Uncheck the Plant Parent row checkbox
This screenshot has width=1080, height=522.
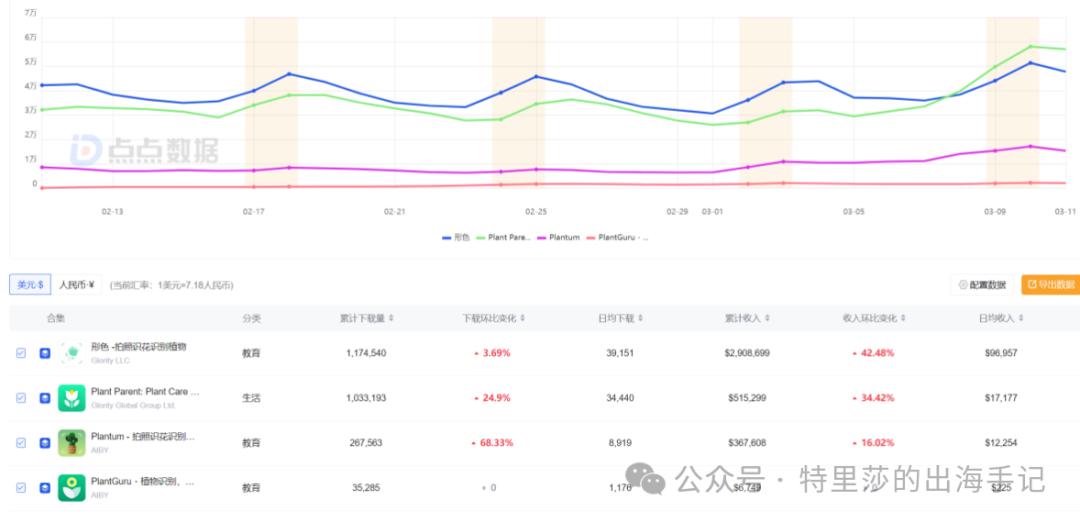(21, 398)
